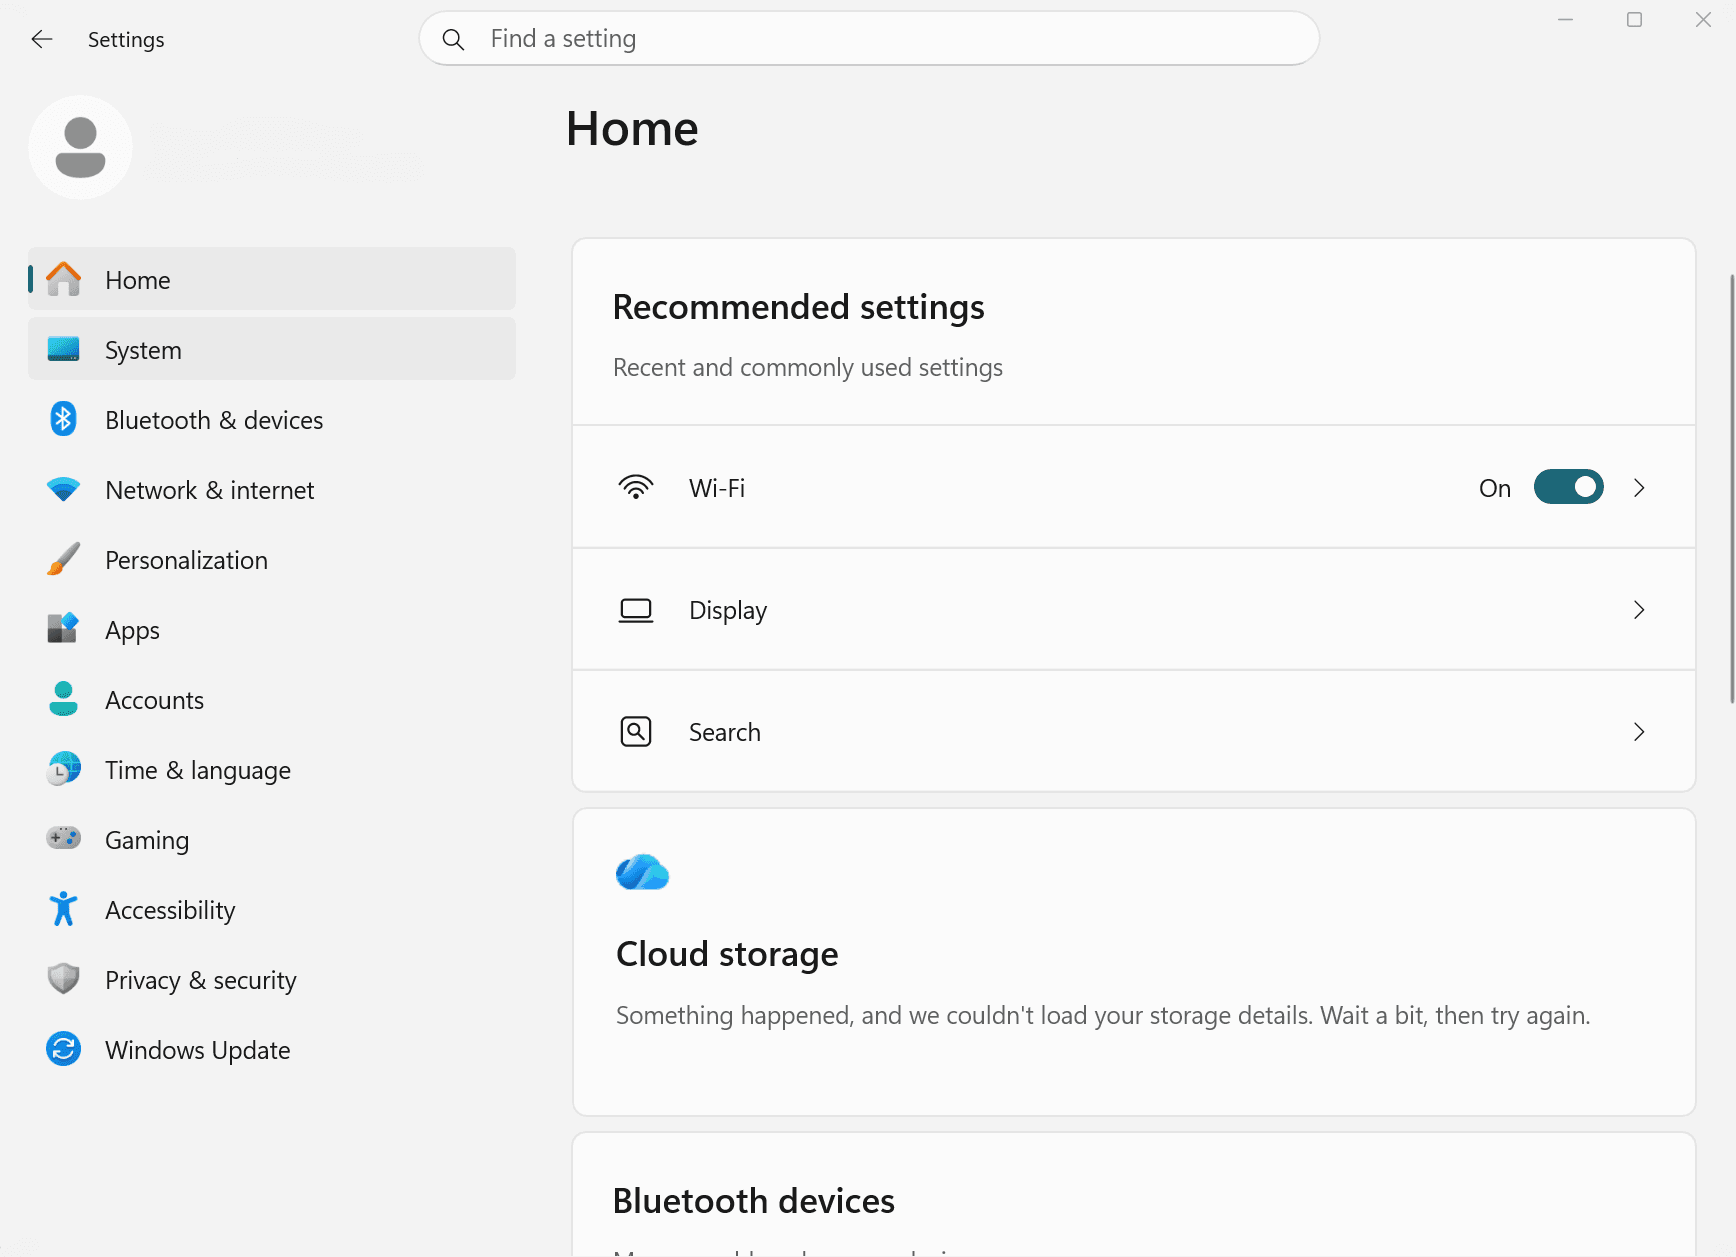
Task: Click the Display laptop icon
Action: (636, 610)
